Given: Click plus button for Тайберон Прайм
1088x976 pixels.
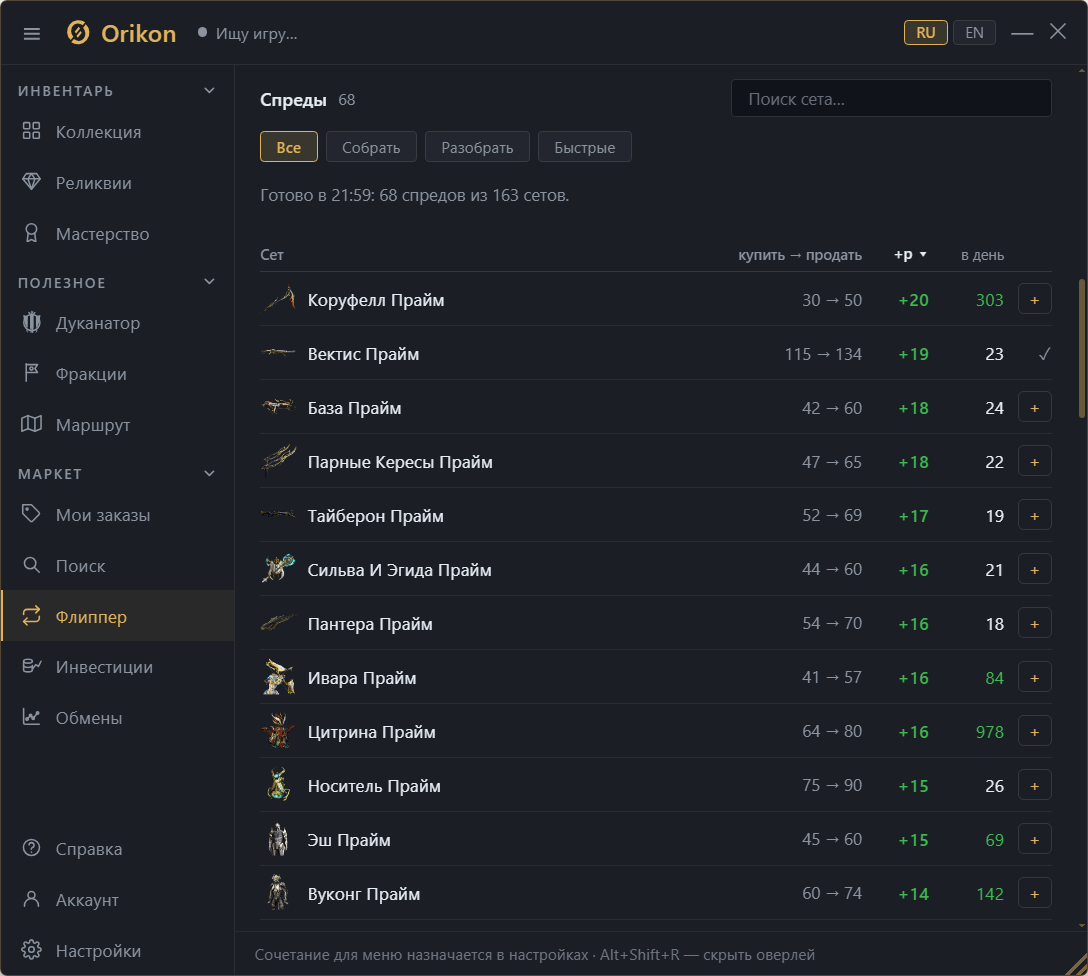Looking at the screenshot, I should coord(1035,516).
